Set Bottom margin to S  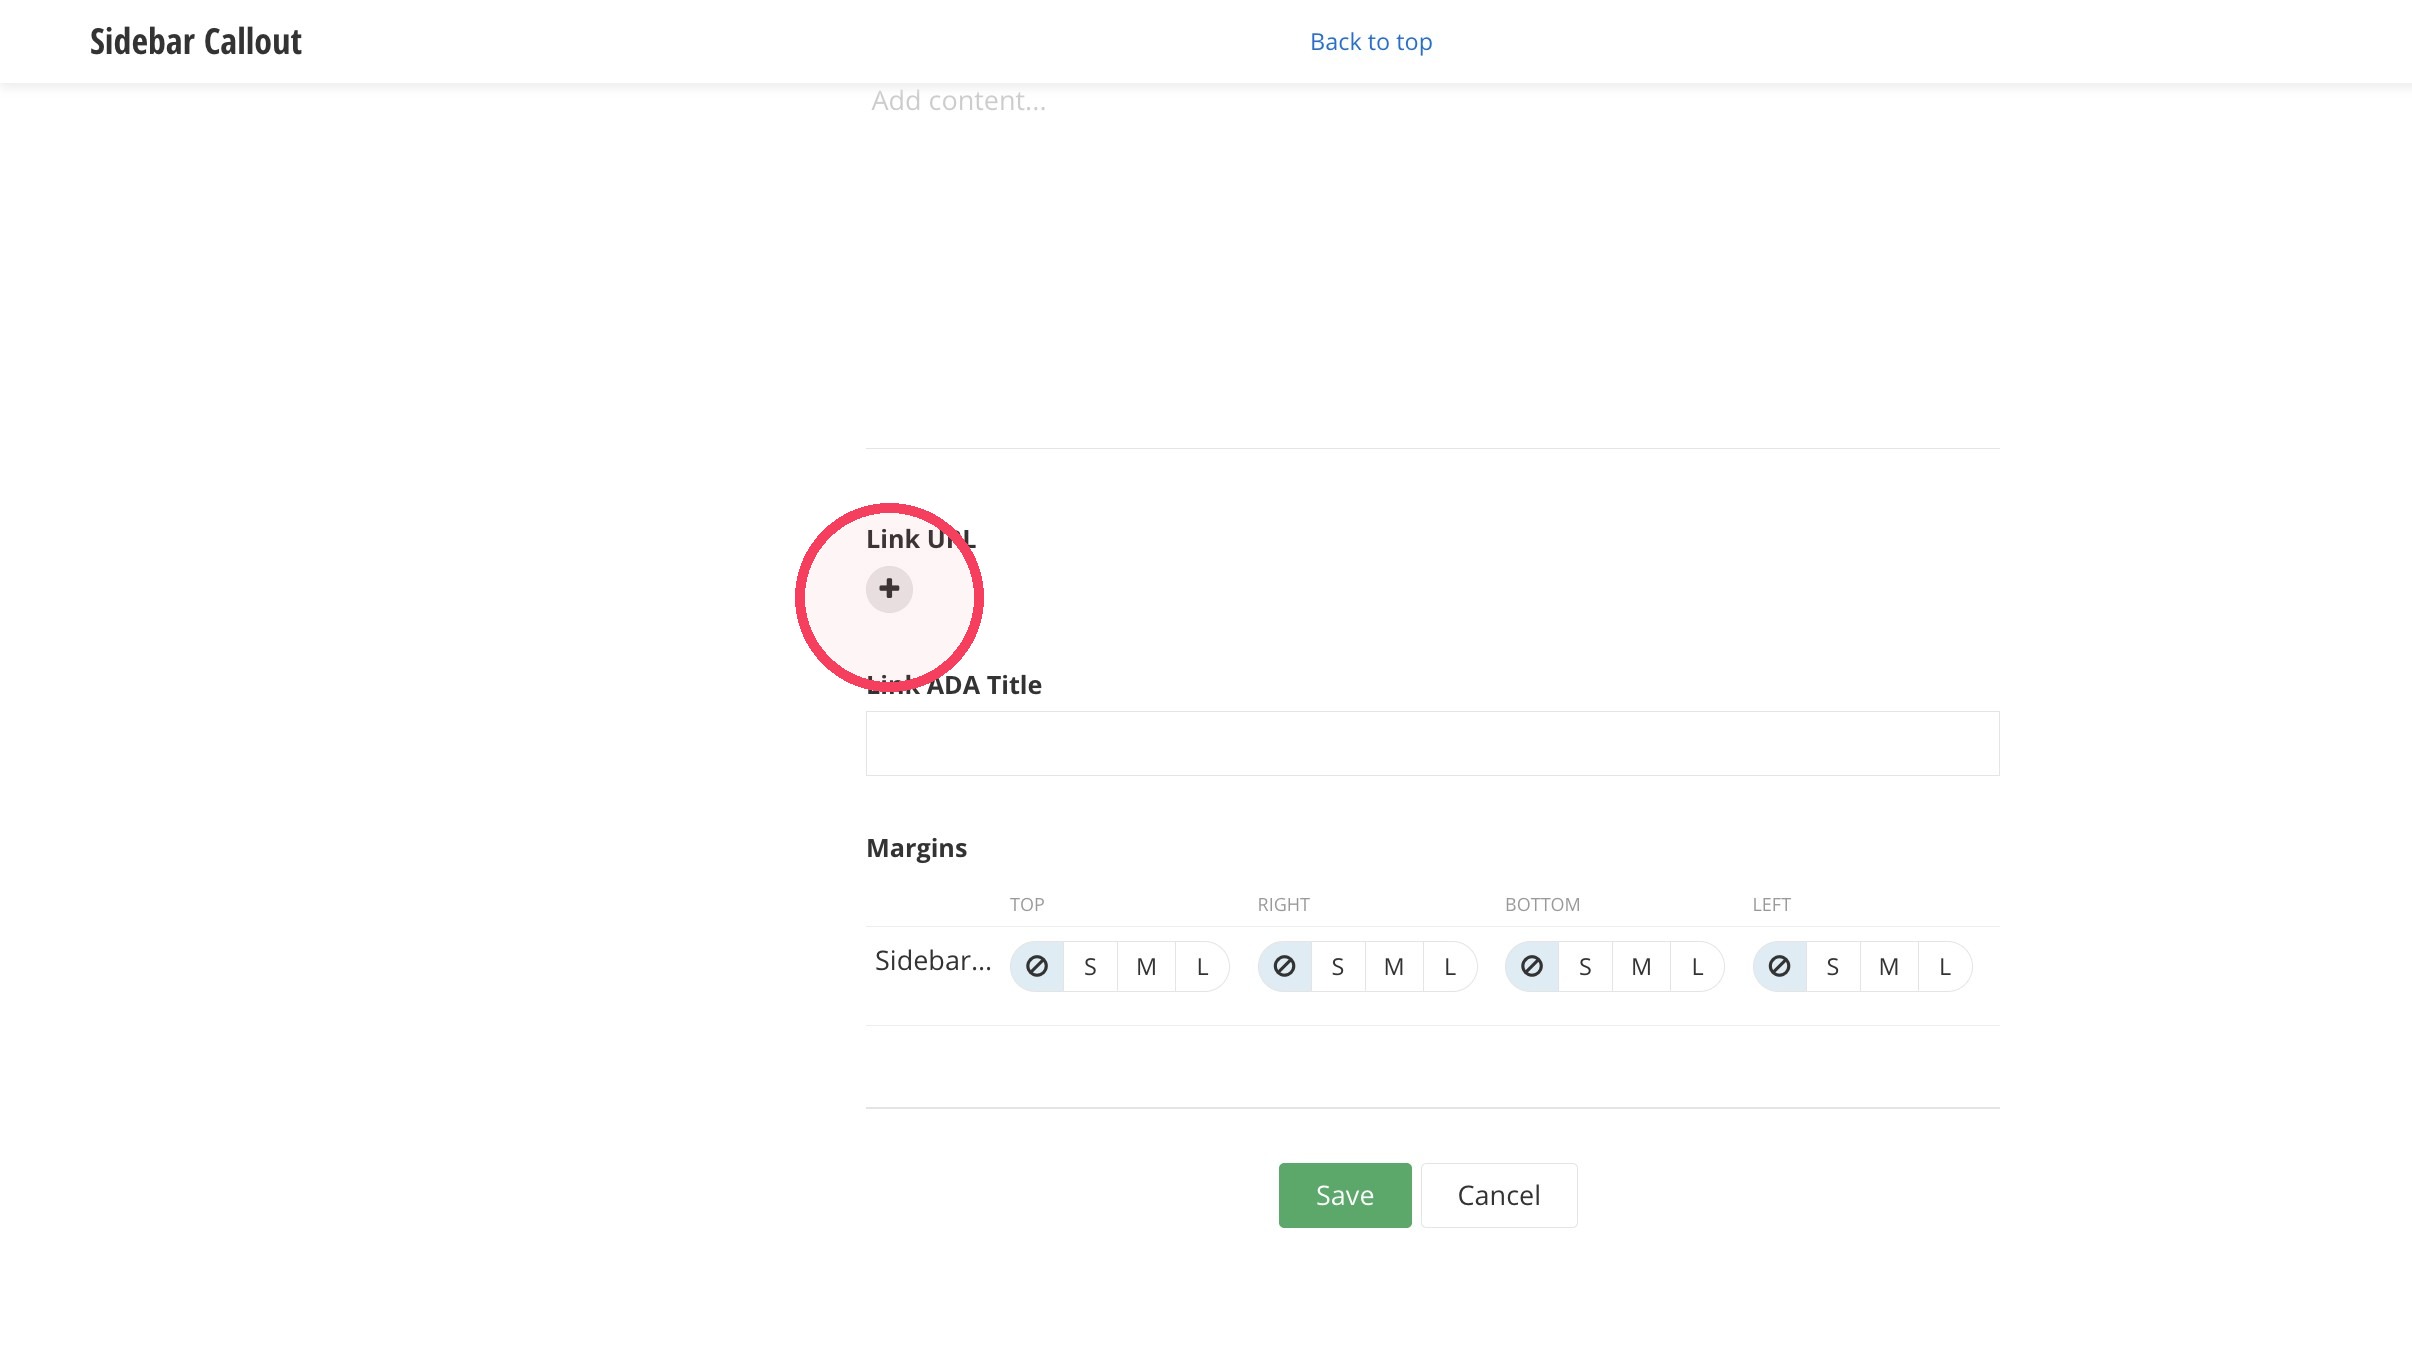[1585, 967]
